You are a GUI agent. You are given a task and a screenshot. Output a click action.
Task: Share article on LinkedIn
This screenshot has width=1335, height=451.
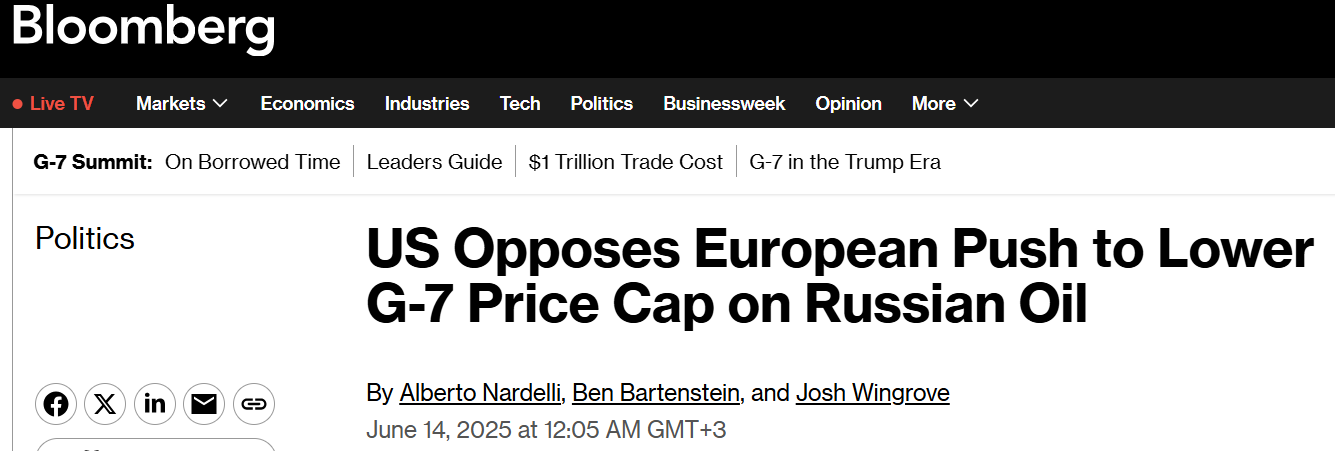tap(155, 404)
